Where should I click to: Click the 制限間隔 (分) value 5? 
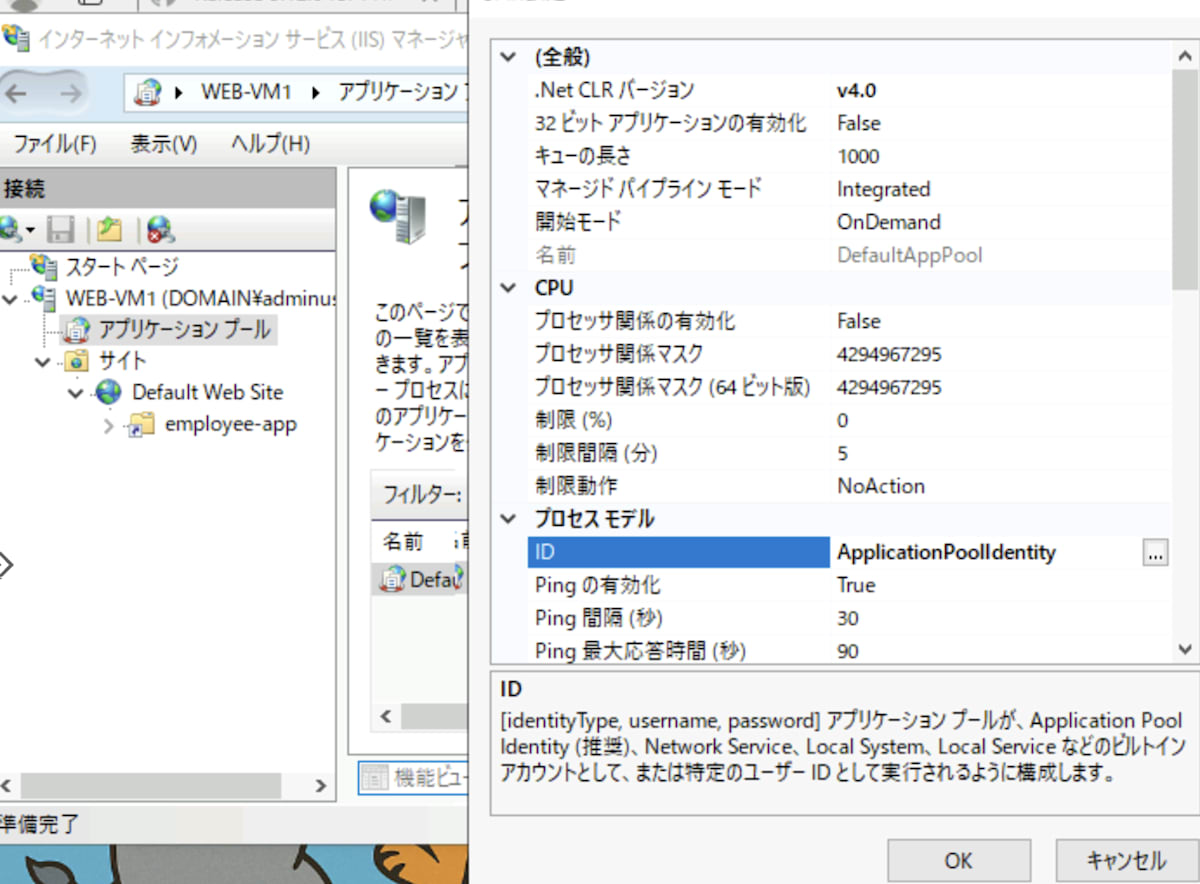(842, 453)
